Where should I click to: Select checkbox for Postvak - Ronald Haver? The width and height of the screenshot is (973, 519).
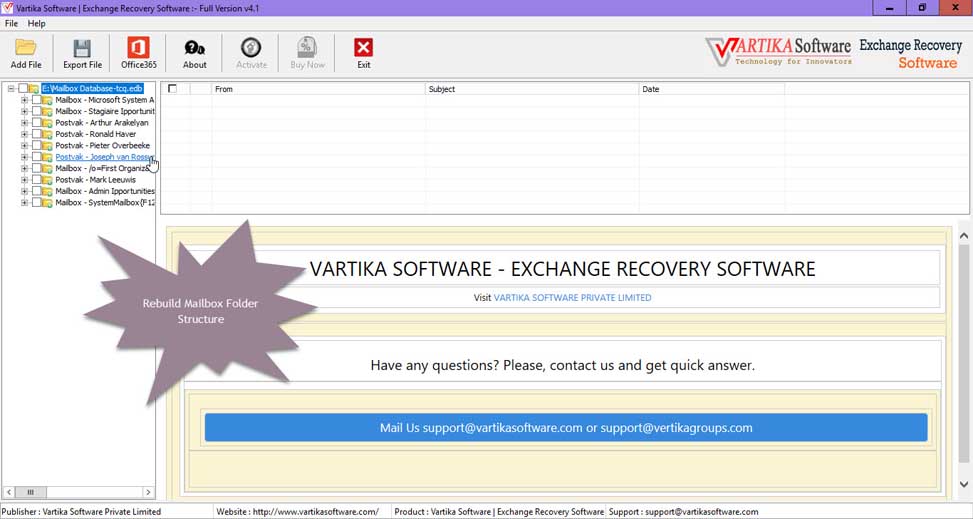tap(37, 134)
